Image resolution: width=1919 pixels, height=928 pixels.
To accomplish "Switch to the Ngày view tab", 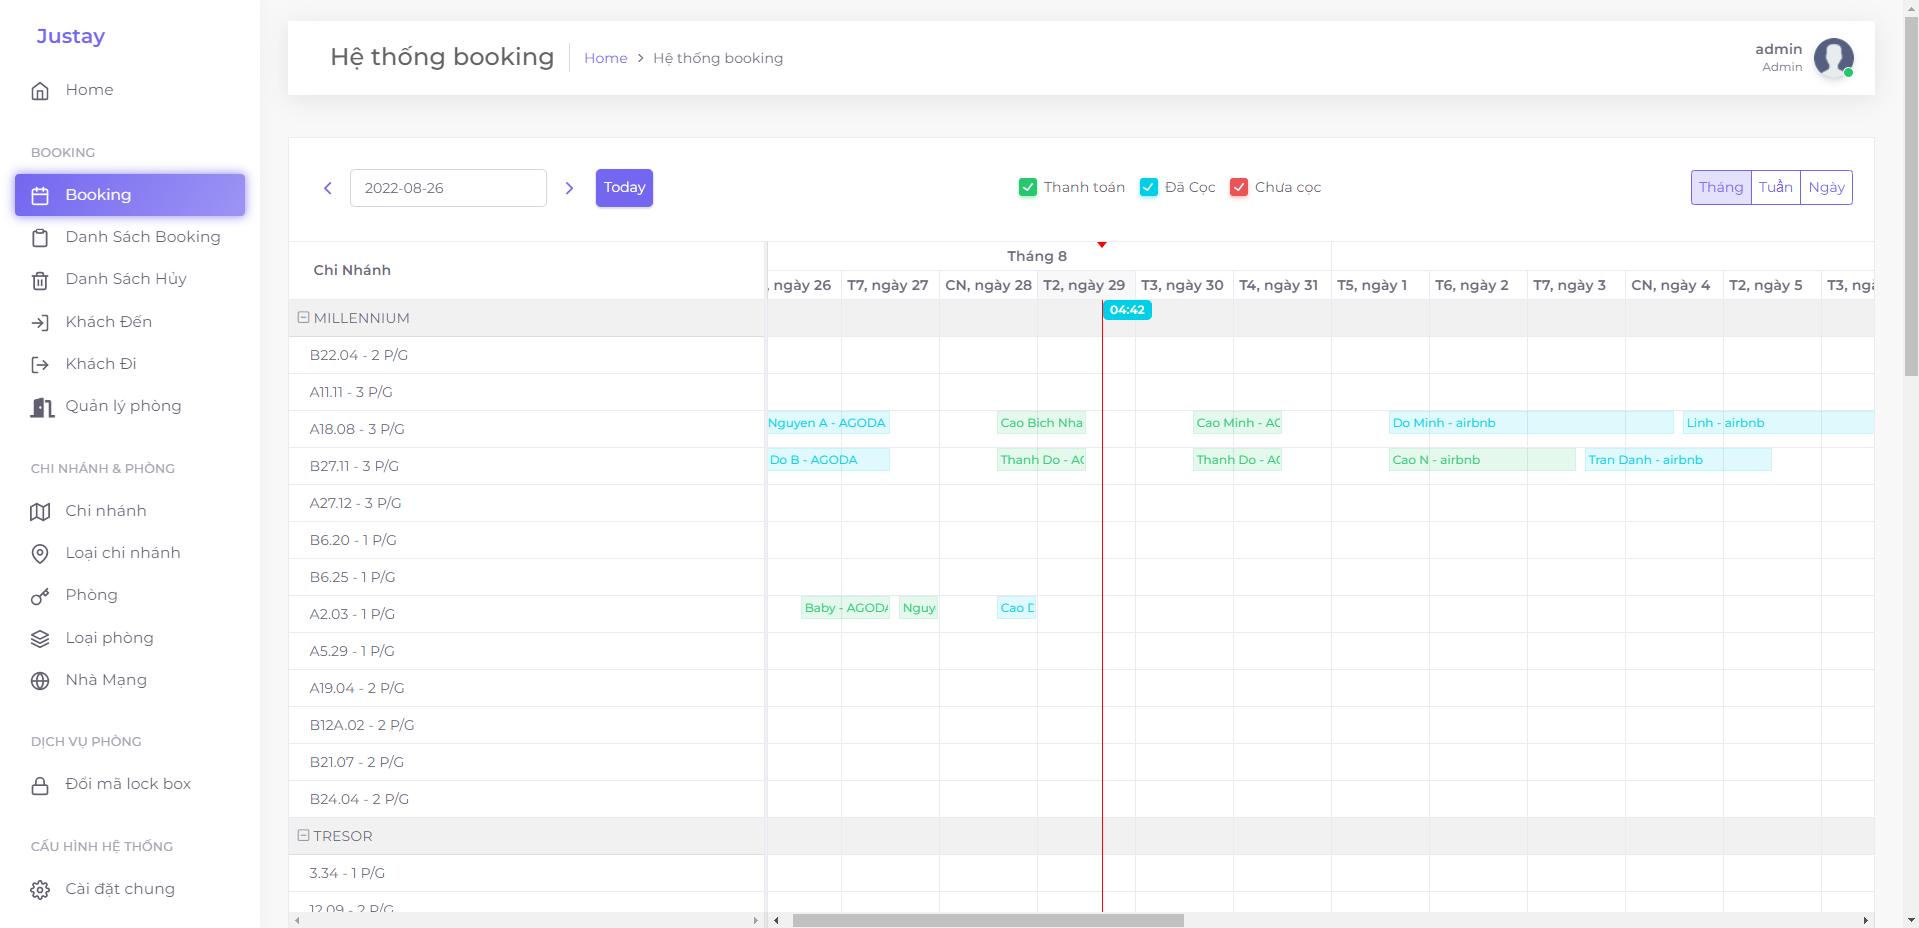I will tap(1826, 187).
